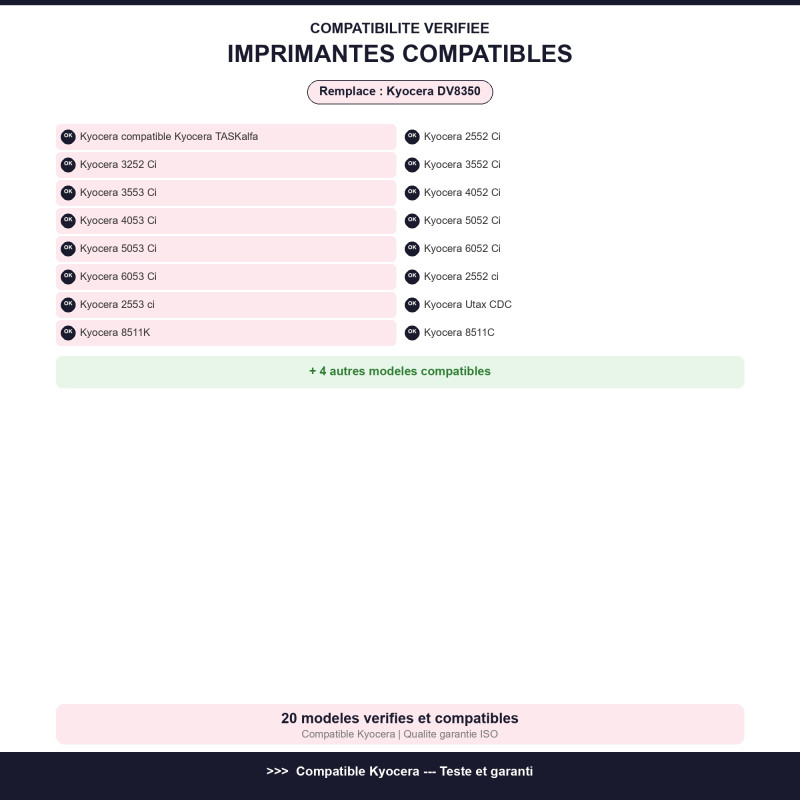Screen dimensions: 800x800
Task: Select the Kyocera 3553 Ci row
Action: click(226, 193)
